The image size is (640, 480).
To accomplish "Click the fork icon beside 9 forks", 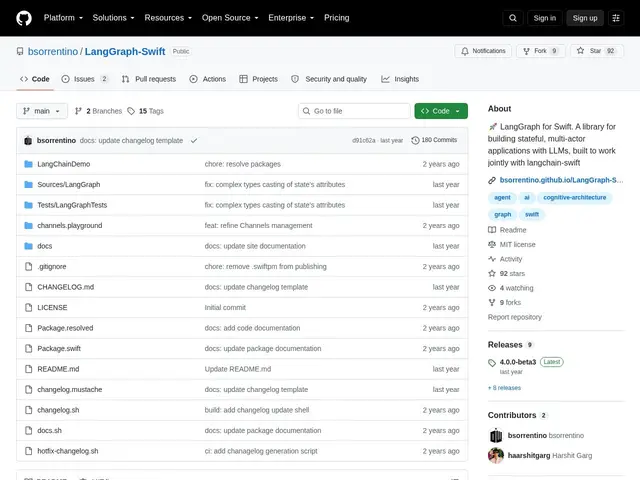I will 492,302.
